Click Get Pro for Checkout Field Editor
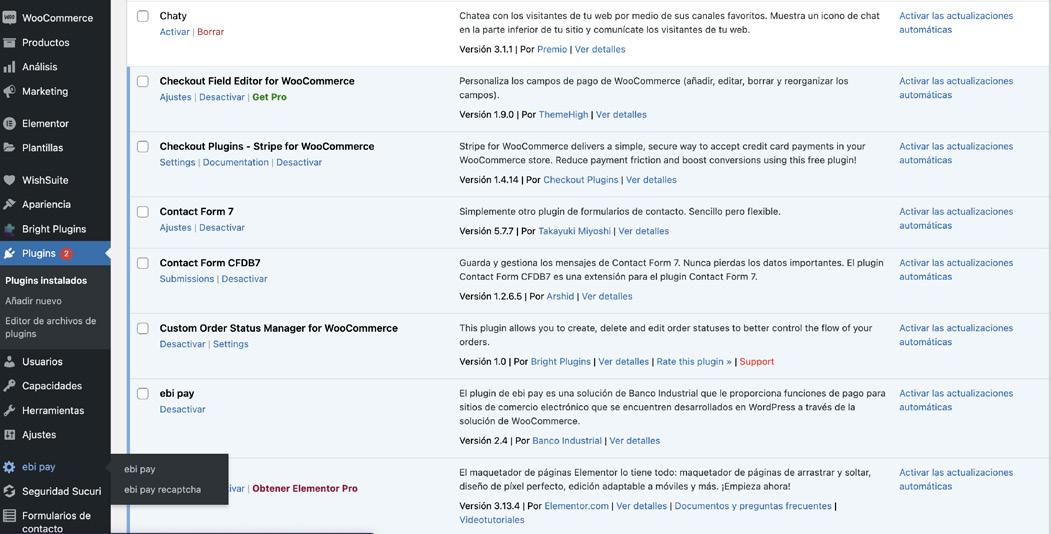This screenshot has width=1051, height=534. tap(269, 97)
